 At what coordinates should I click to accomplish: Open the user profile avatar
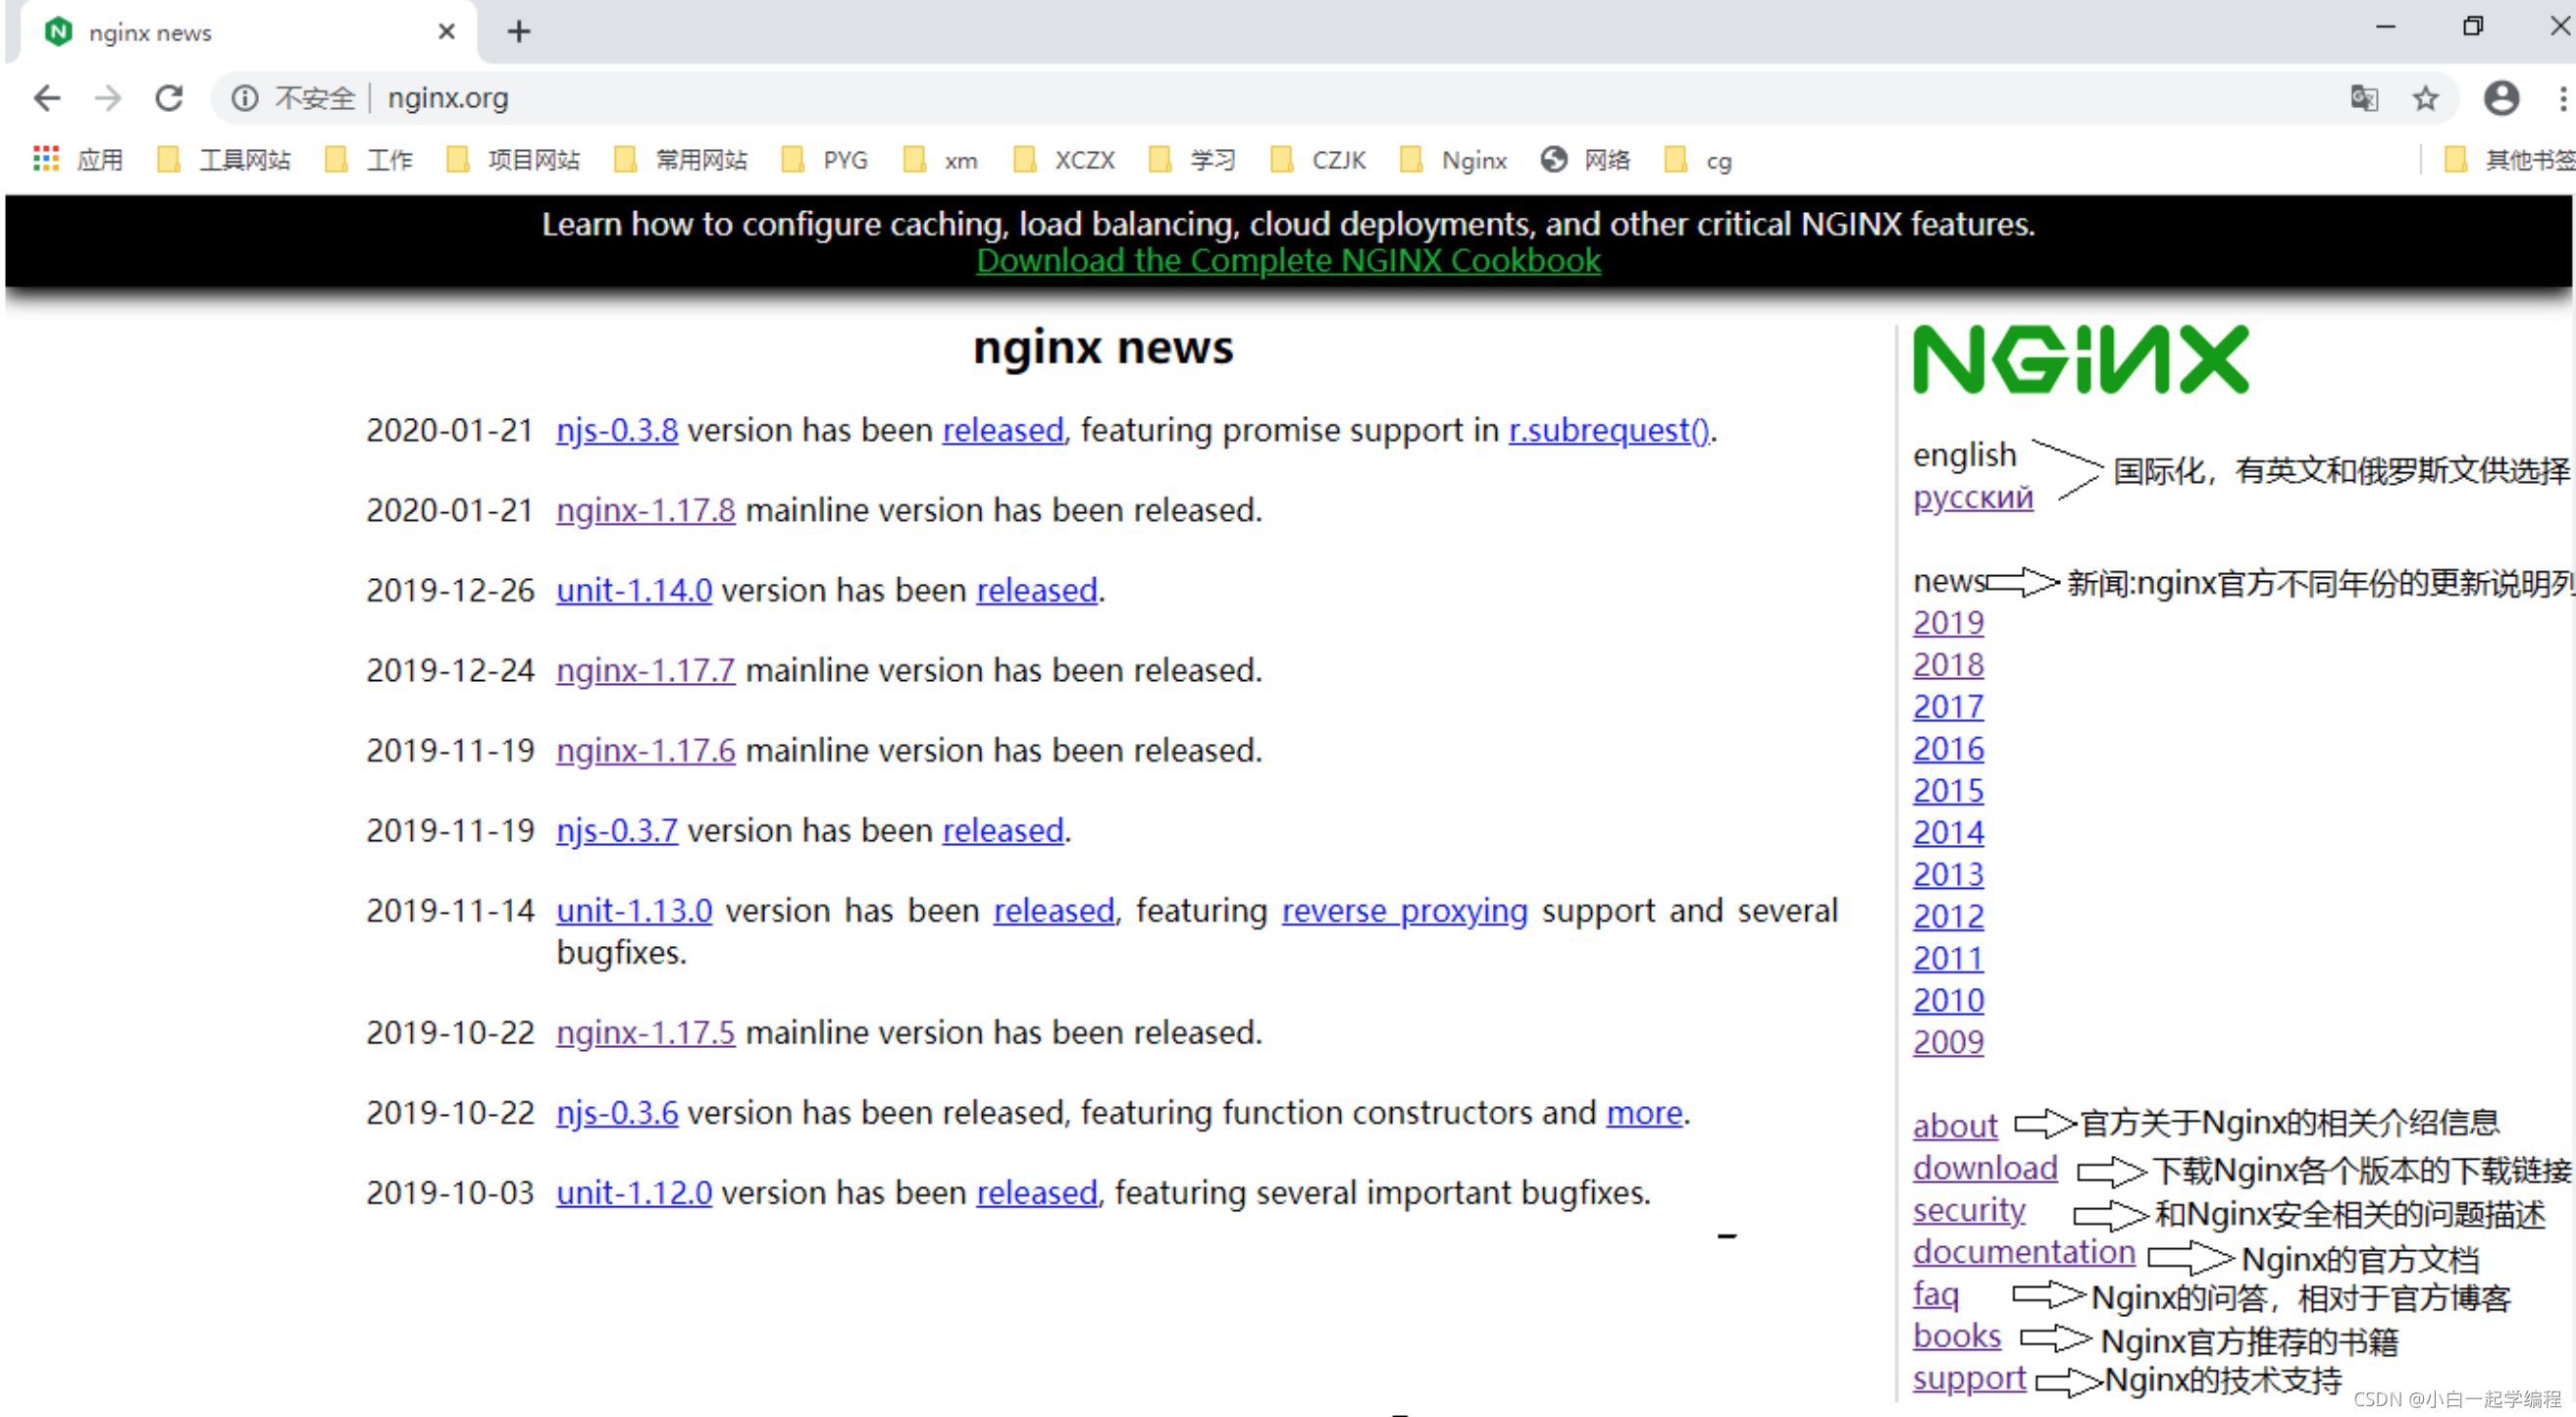(x=2500, y=98)
